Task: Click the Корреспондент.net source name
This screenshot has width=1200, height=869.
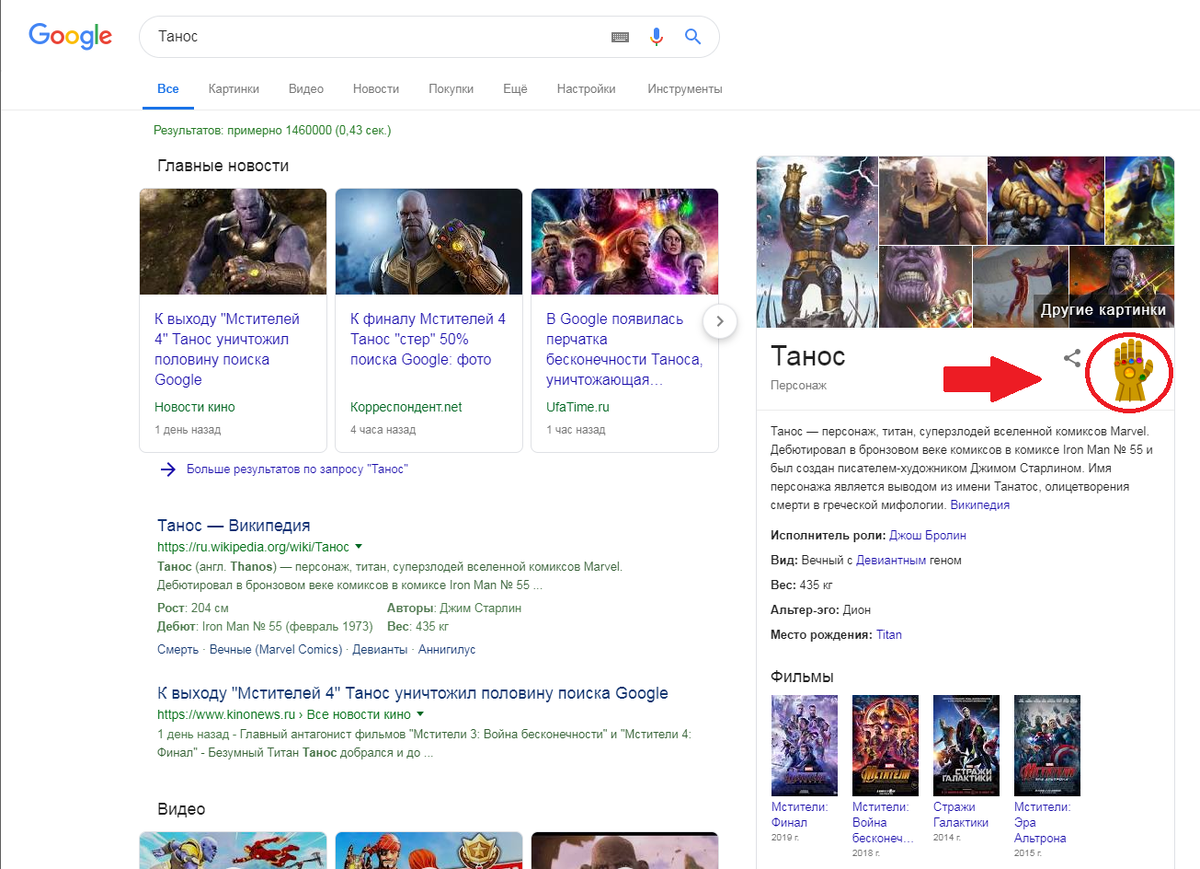Action: pyautogui.click(x=406, y=407)
